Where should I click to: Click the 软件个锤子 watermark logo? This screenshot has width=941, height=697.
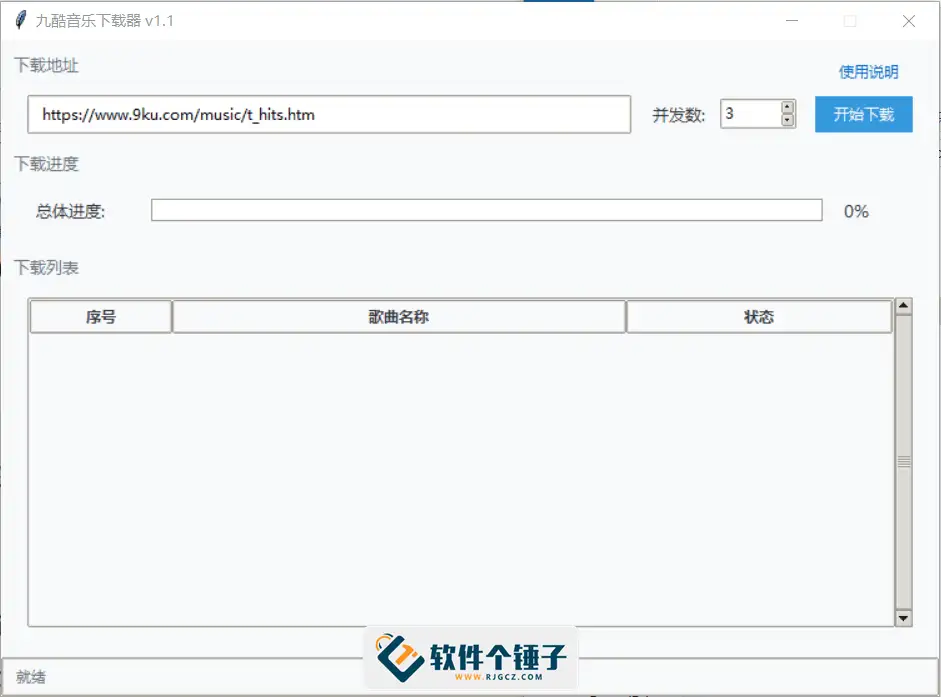click(x=470, y=656)
